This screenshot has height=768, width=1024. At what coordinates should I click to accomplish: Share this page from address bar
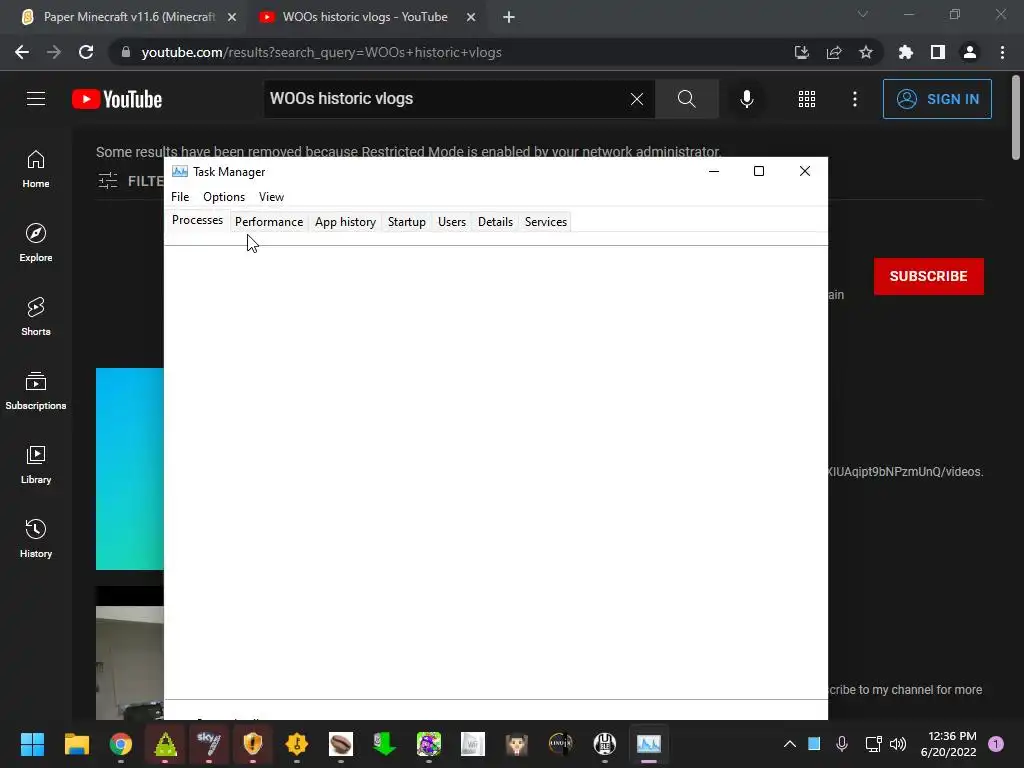[x=834, y=52]
